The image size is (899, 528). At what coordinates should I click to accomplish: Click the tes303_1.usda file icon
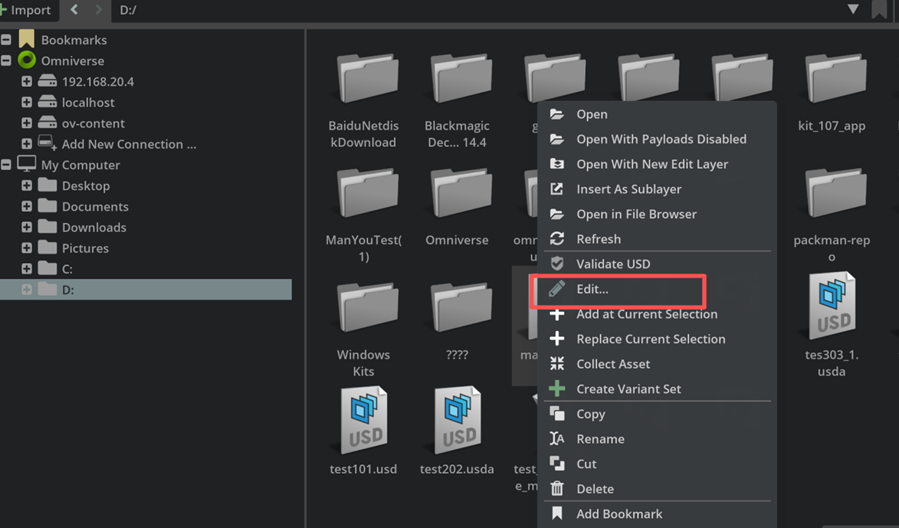pos(832,306)
